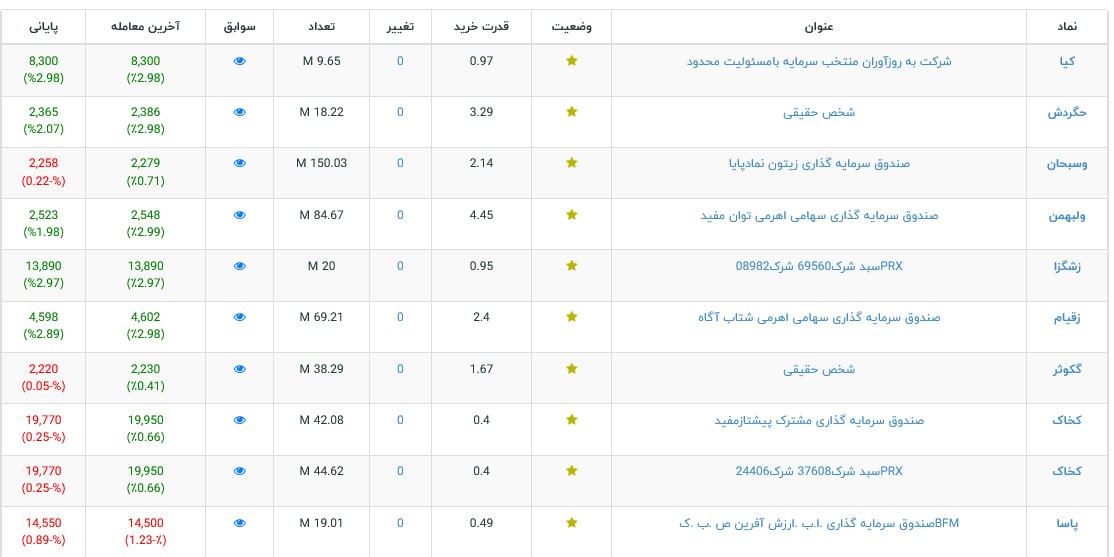This screenshot has height=557, width=1114.
Task: Open title link صندوق سرمایه گذاری زیتون نمادپایا
Action: click(819, 163)
